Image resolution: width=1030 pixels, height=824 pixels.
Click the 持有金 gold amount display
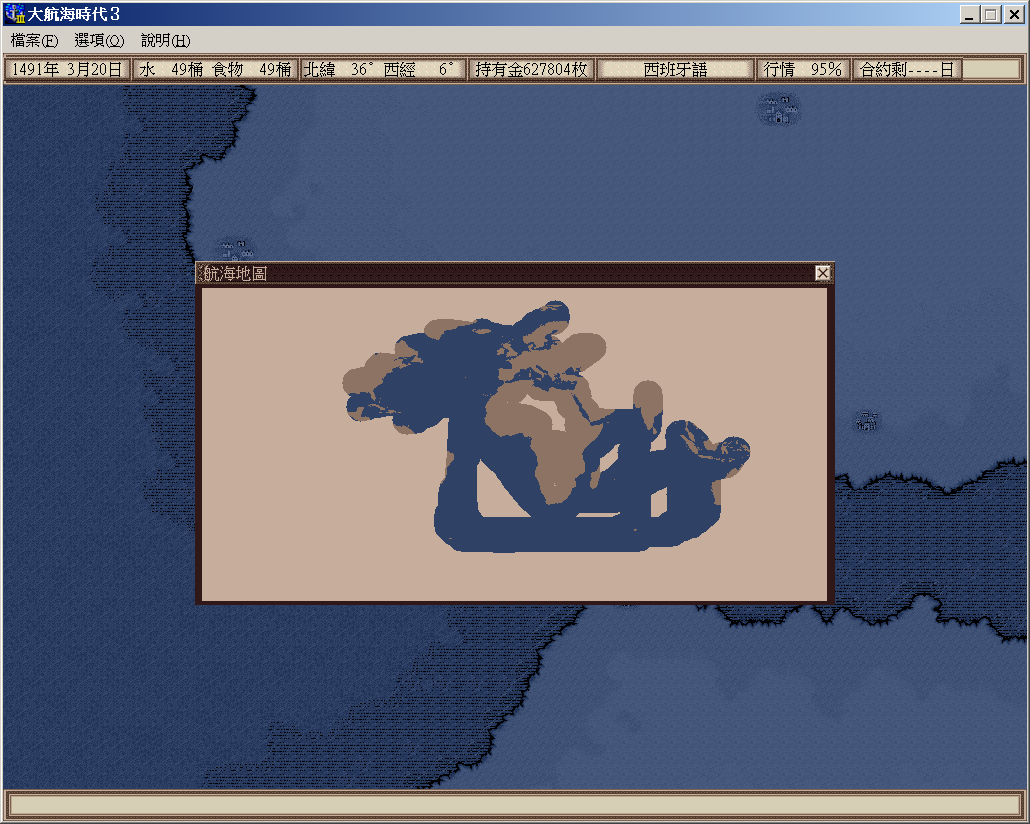[531, 70]
